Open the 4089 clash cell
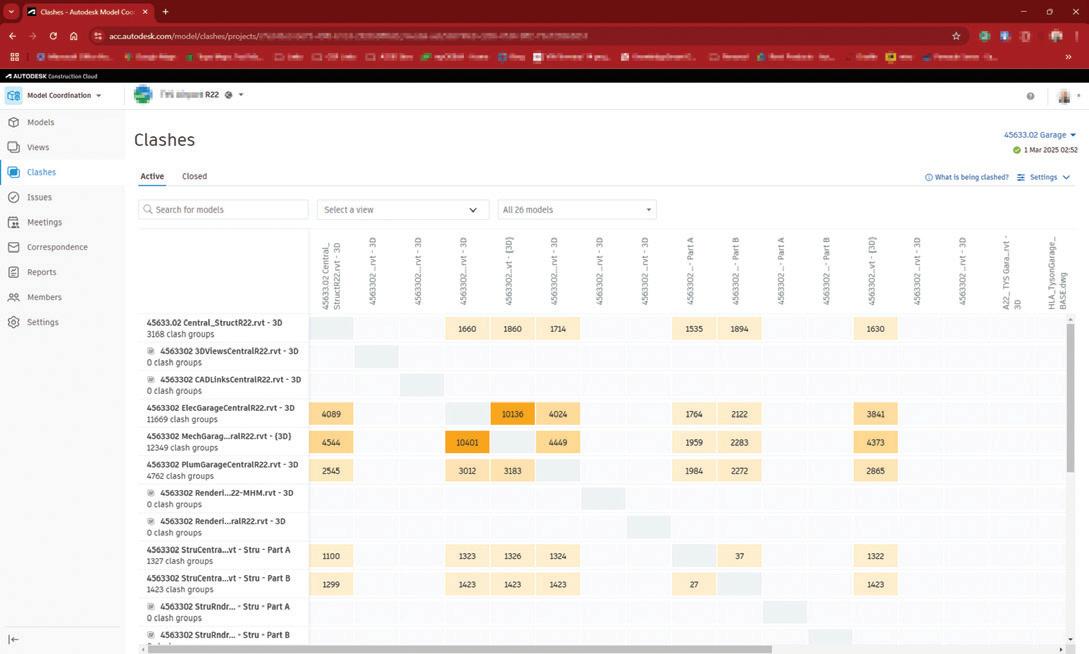This screenshot has width=1089, height=654. (x=331, y=414)
